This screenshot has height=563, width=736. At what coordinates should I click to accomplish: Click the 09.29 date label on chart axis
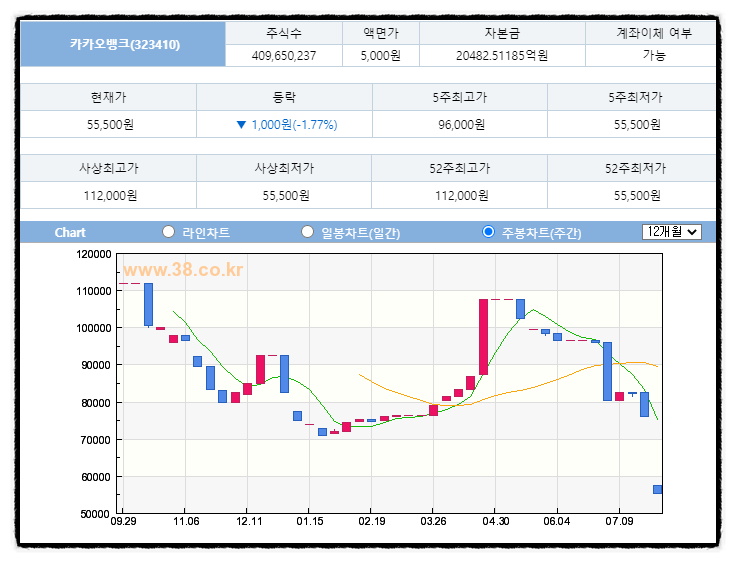(x=123, y=521)
